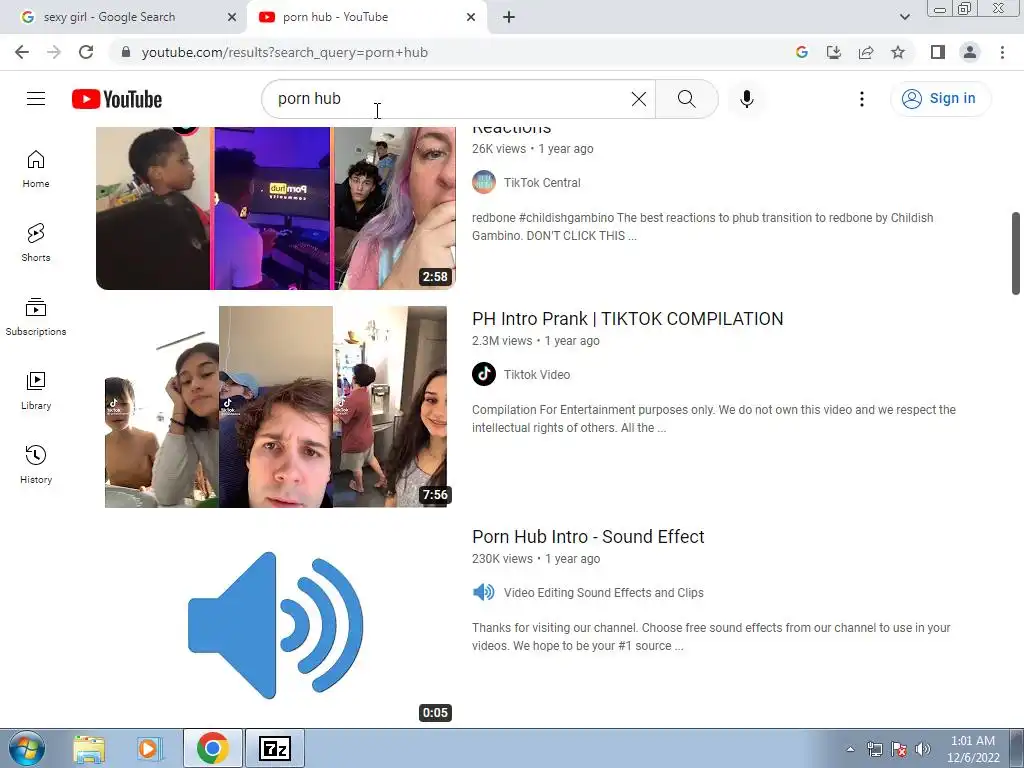1024x768 pixels.
Task: Open YouTube settings three-dot menu
Action: point(862,99)
